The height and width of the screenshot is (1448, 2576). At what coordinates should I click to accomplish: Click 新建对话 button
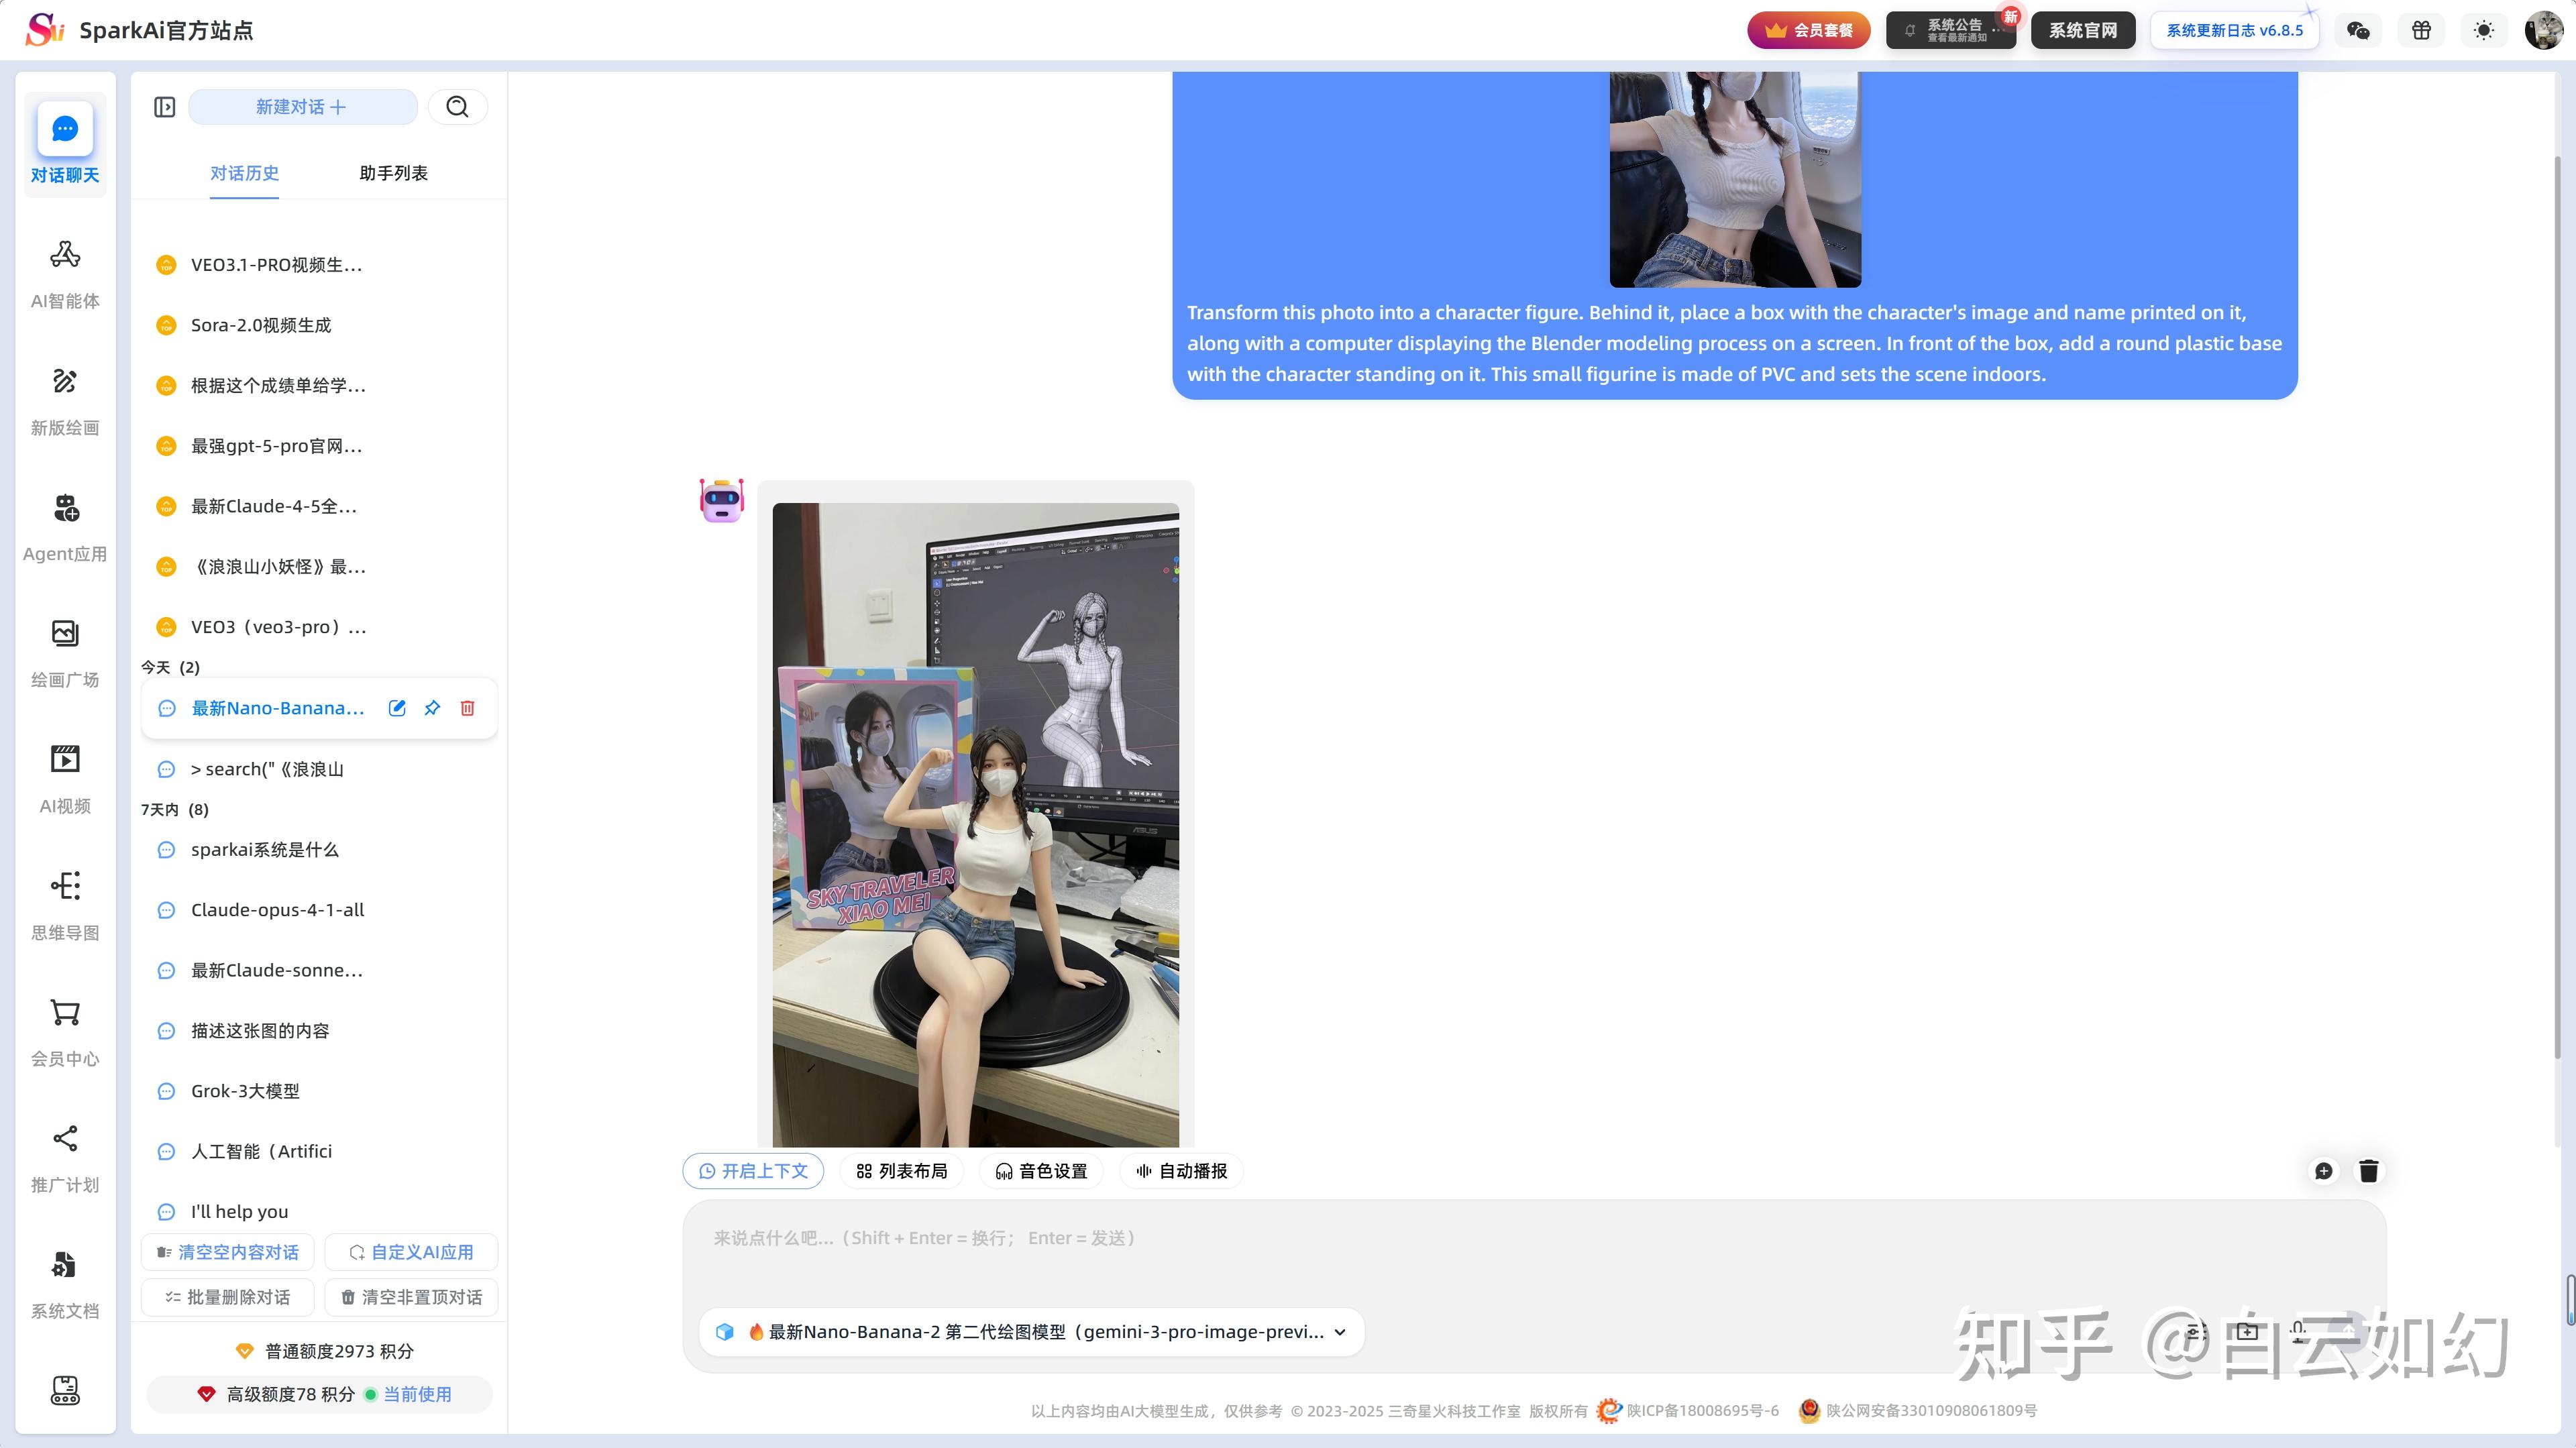pyautogui.click(x=302, y=107)
